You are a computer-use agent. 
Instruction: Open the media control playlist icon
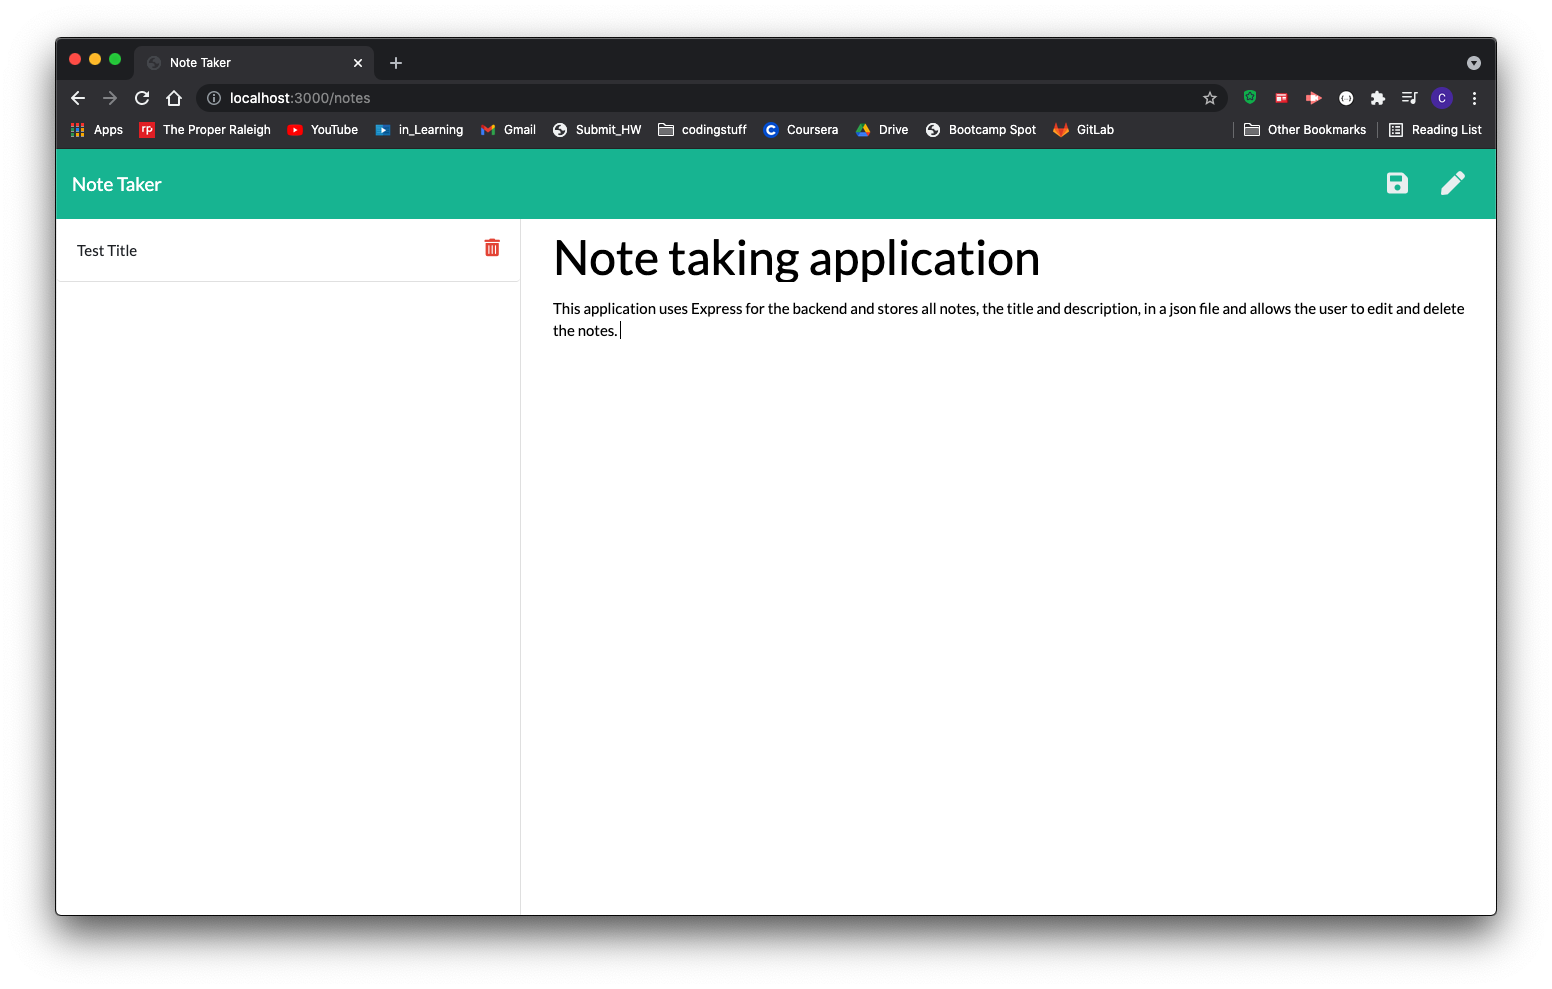(1410, 98)
